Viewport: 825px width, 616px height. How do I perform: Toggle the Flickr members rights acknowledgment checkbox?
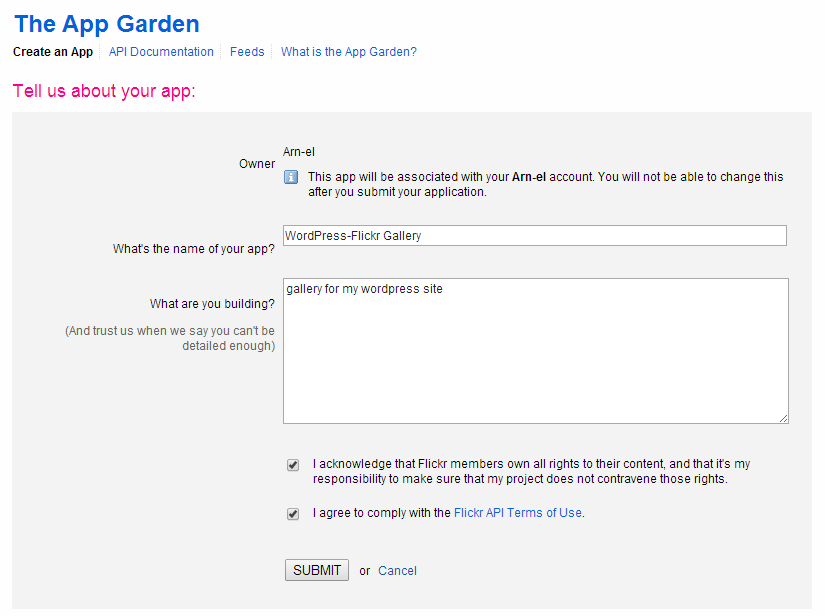[293, 465]
